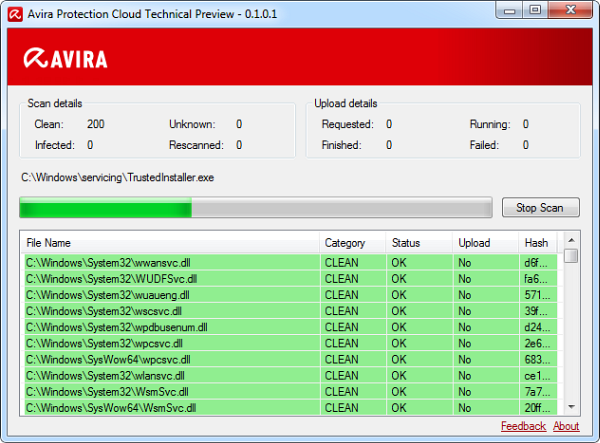Click hash value 39f...
Image resolution: width=600 pixels, height=443 pixels.
click(536, 311)
